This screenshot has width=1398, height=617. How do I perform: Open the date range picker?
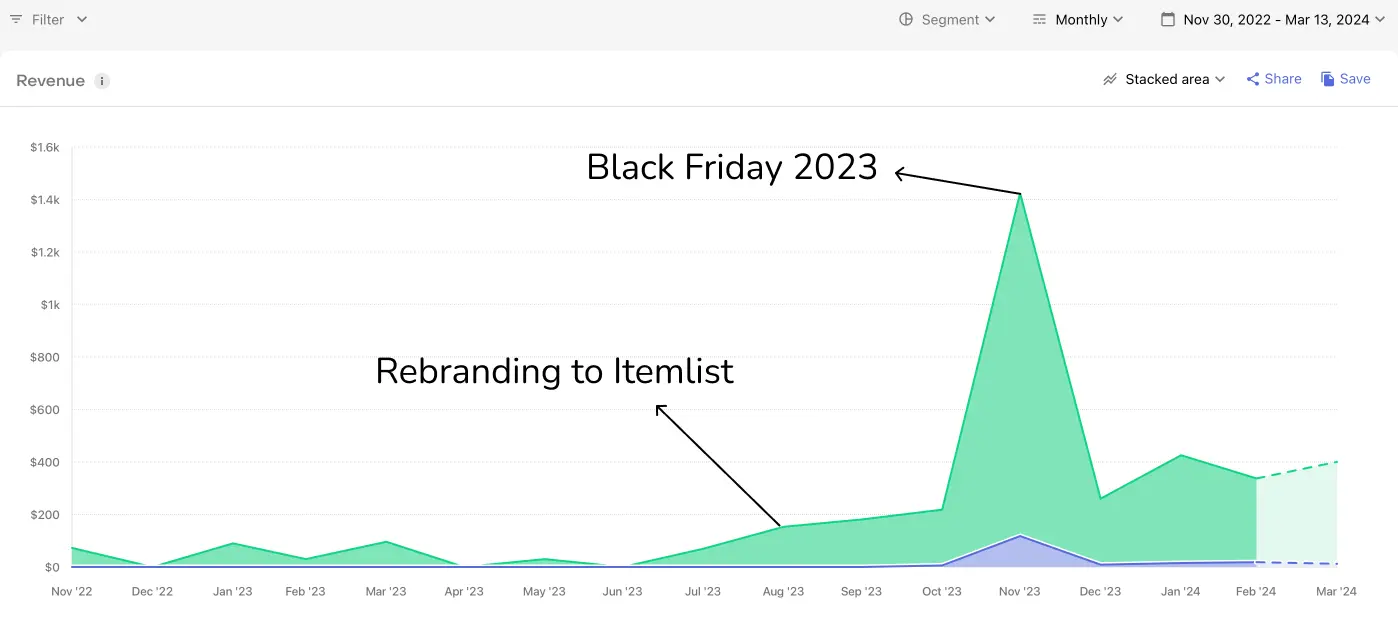point(1272,19)
